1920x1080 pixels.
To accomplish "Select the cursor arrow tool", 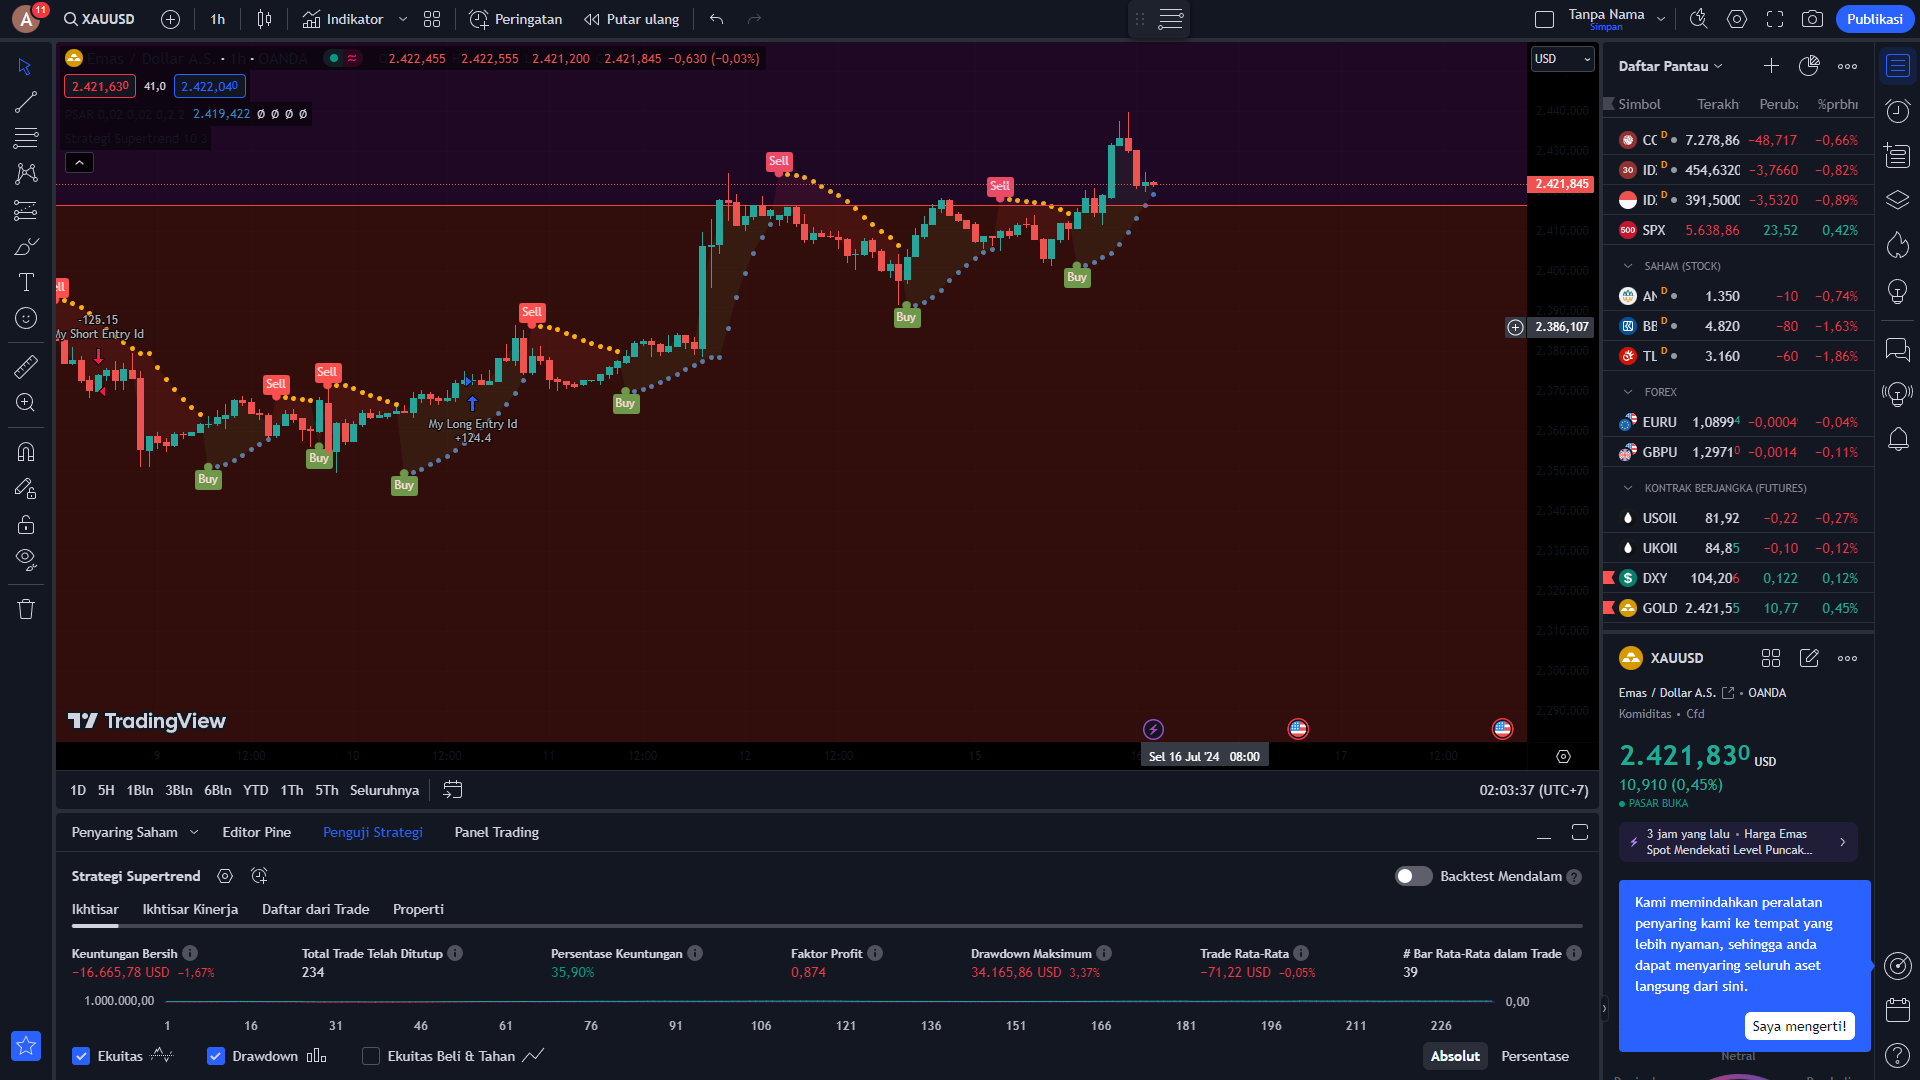I will pos(26,67).
